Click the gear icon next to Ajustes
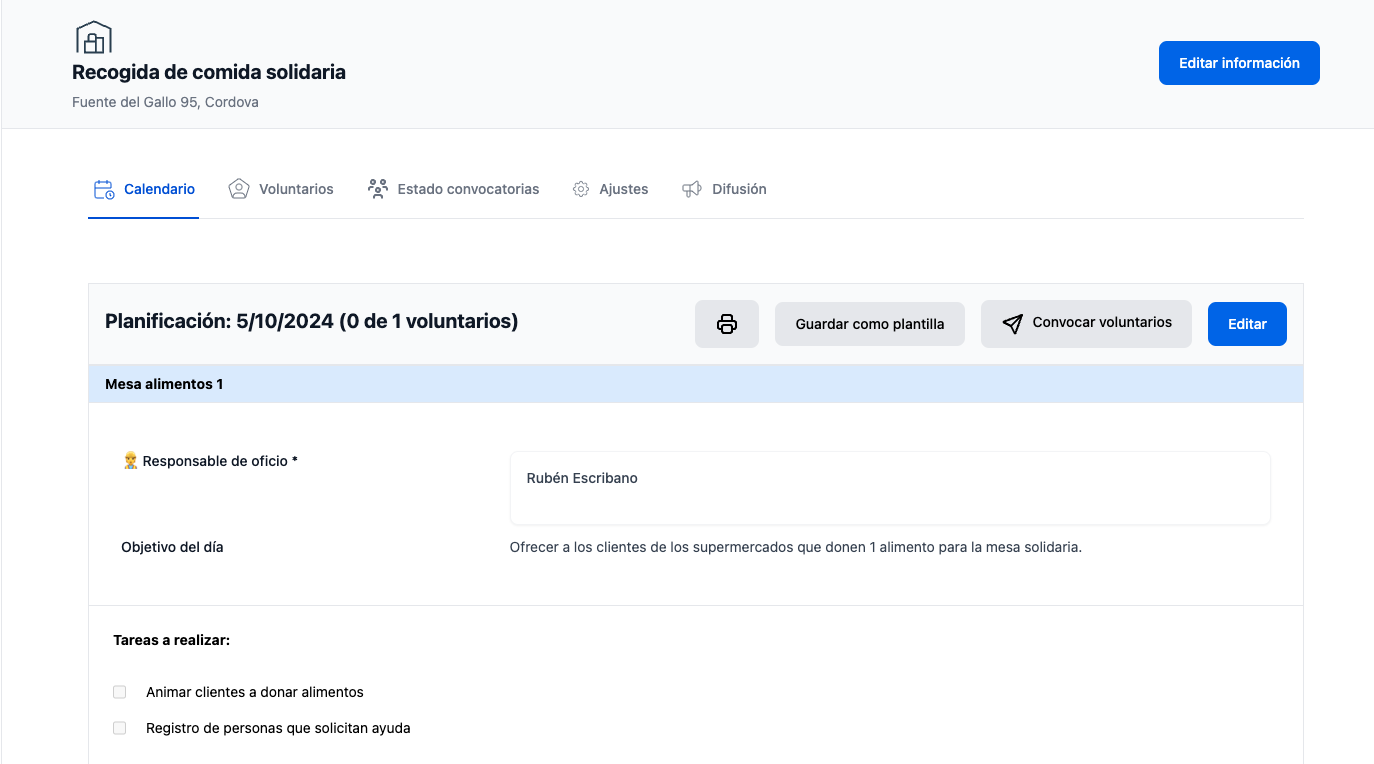 [581, 189]
